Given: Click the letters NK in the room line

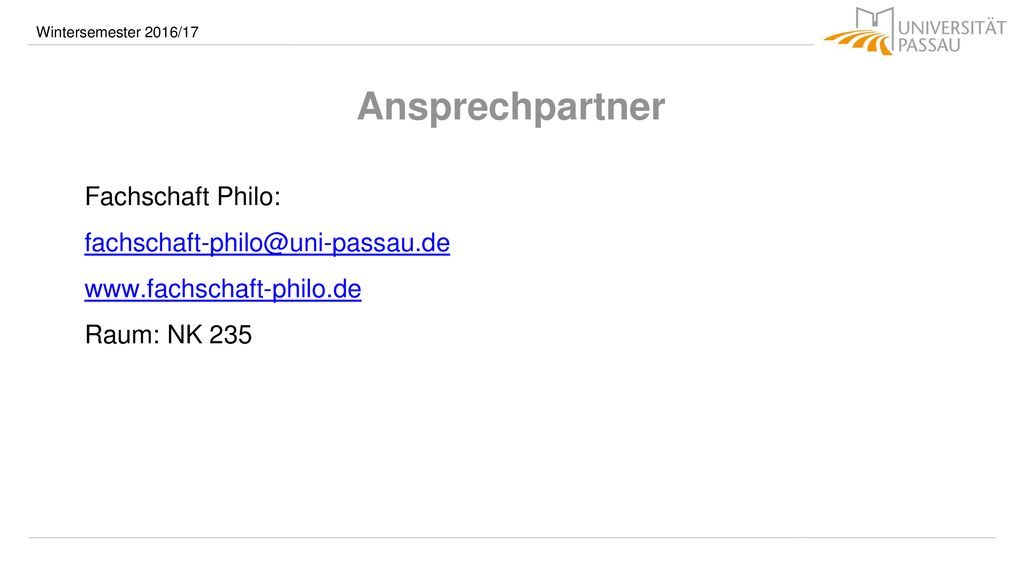Looking at the screenshot, I should point(184,335).
